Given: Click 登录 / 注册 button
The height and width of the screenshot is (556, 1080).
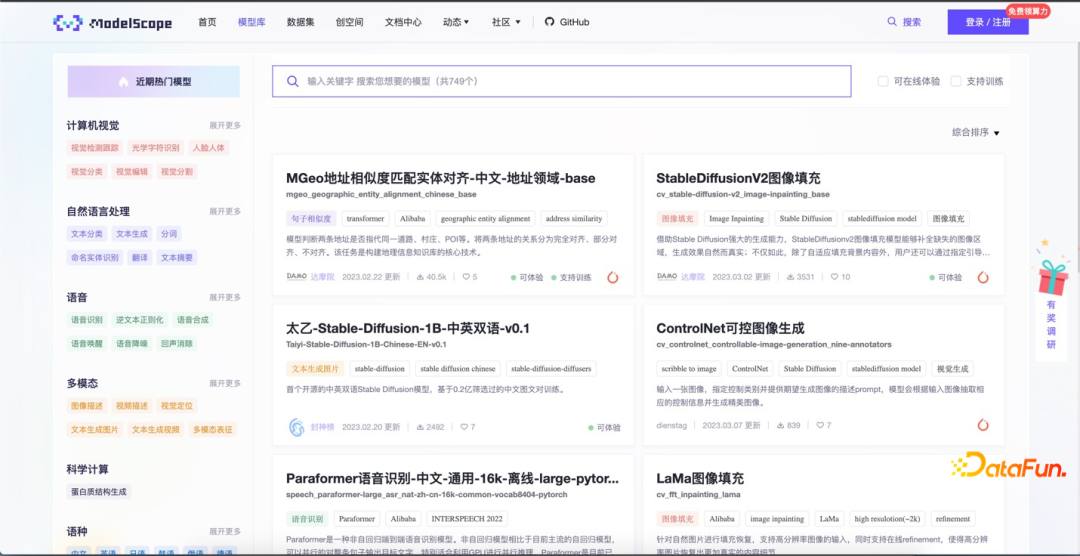Looking at the screenshot, I should click(x=988, y=22).
